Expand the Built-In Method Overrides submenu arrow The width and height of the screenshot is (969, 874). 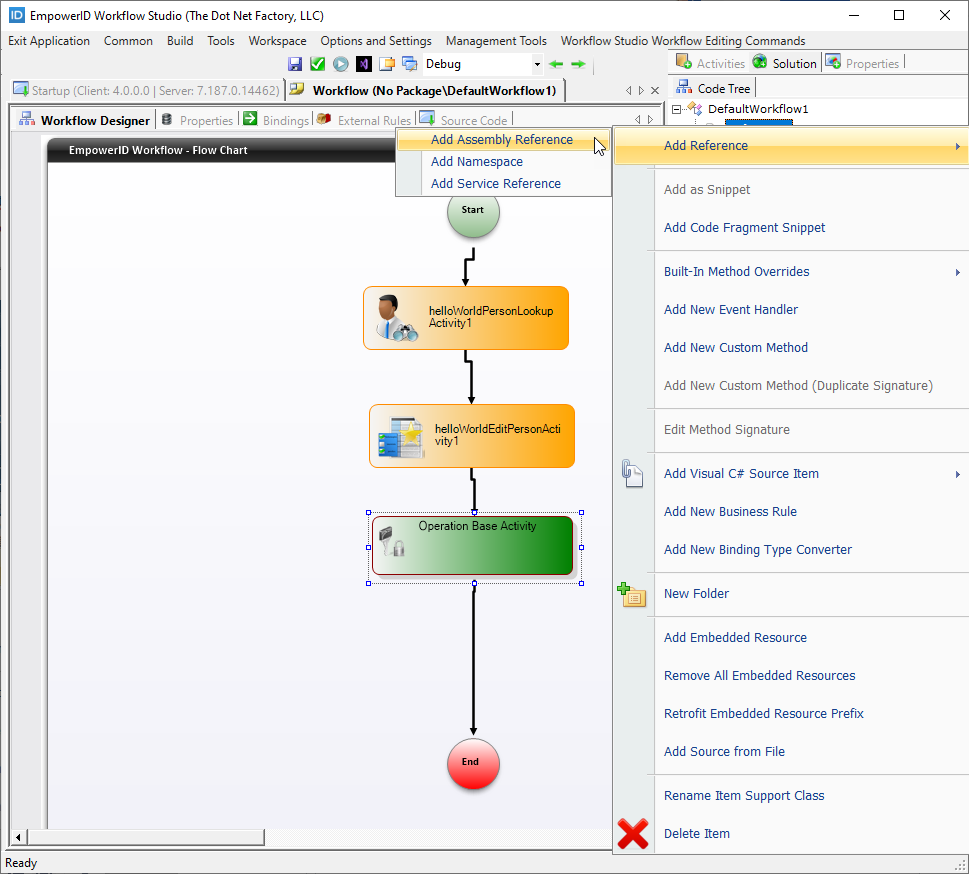958,272
